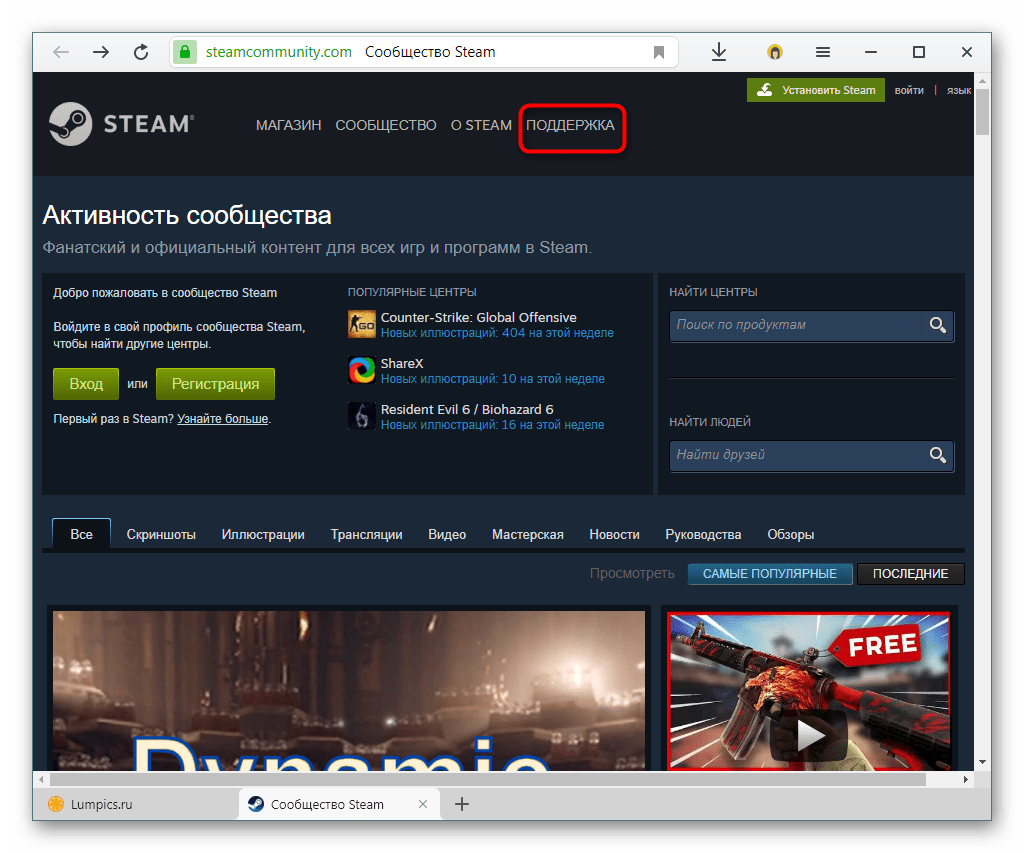The image size is (1024, 853).
Task: Open ПОДДЕРЖКА in Steam navigation
Action: click(x=571, y=125)
